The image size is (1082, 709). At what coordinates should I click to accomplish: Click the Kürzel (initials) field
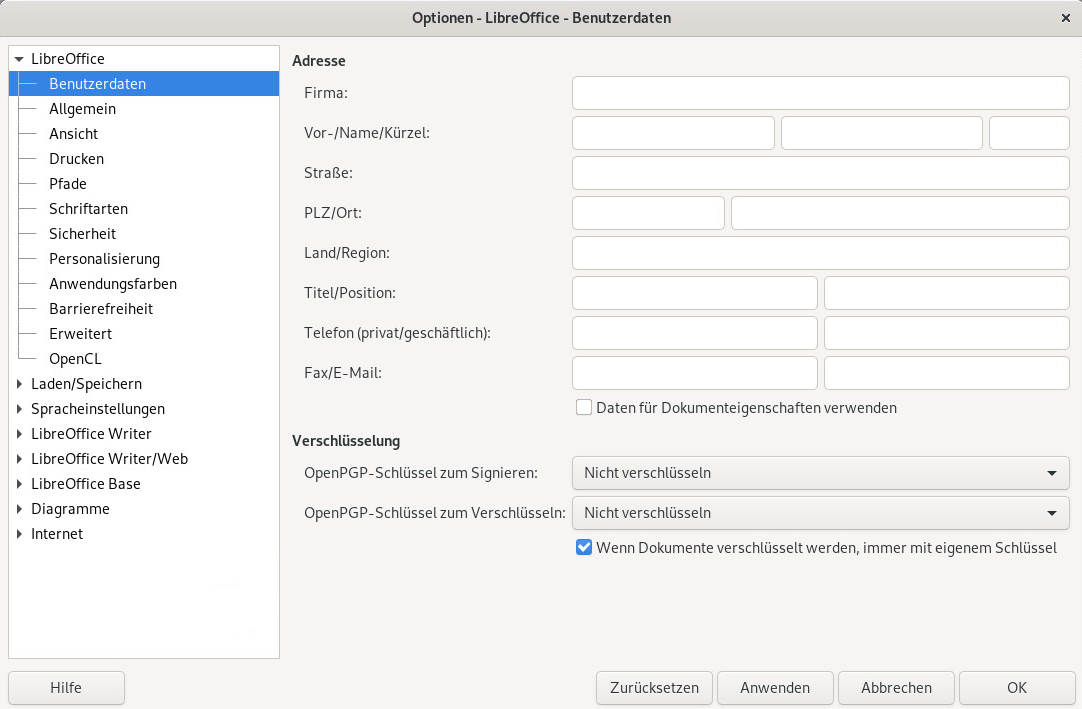click(1030, 133)
